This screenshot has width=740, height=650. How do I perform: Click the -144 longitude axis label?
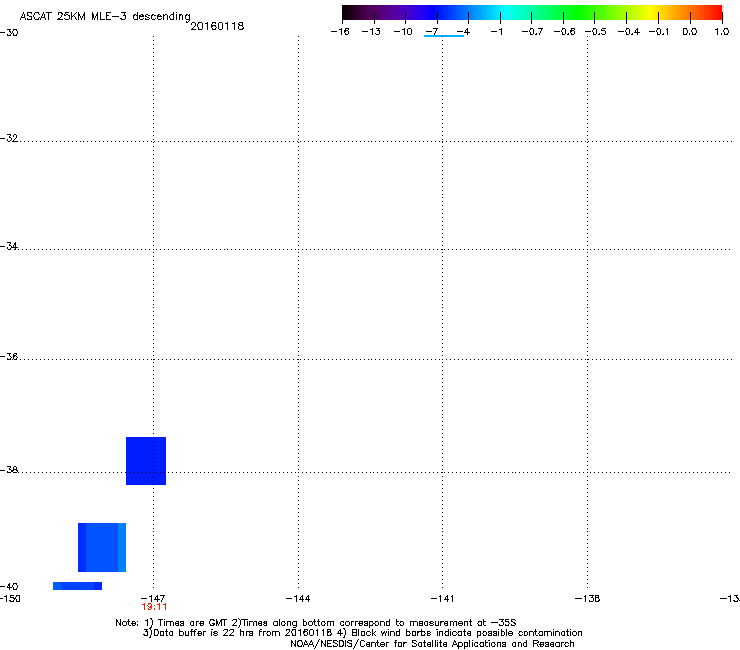point(298,599)
